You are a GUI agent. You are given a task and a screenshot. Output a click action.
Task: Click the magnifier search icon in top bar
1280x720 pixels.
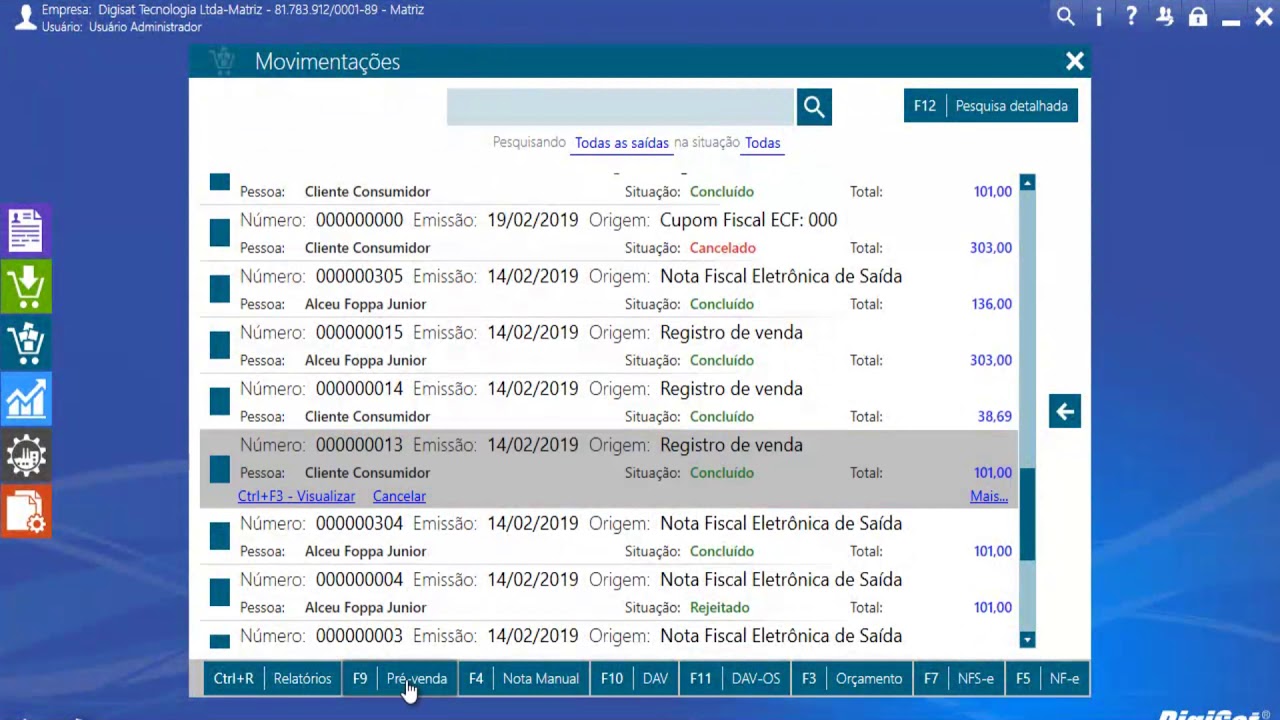(1066, 16)
